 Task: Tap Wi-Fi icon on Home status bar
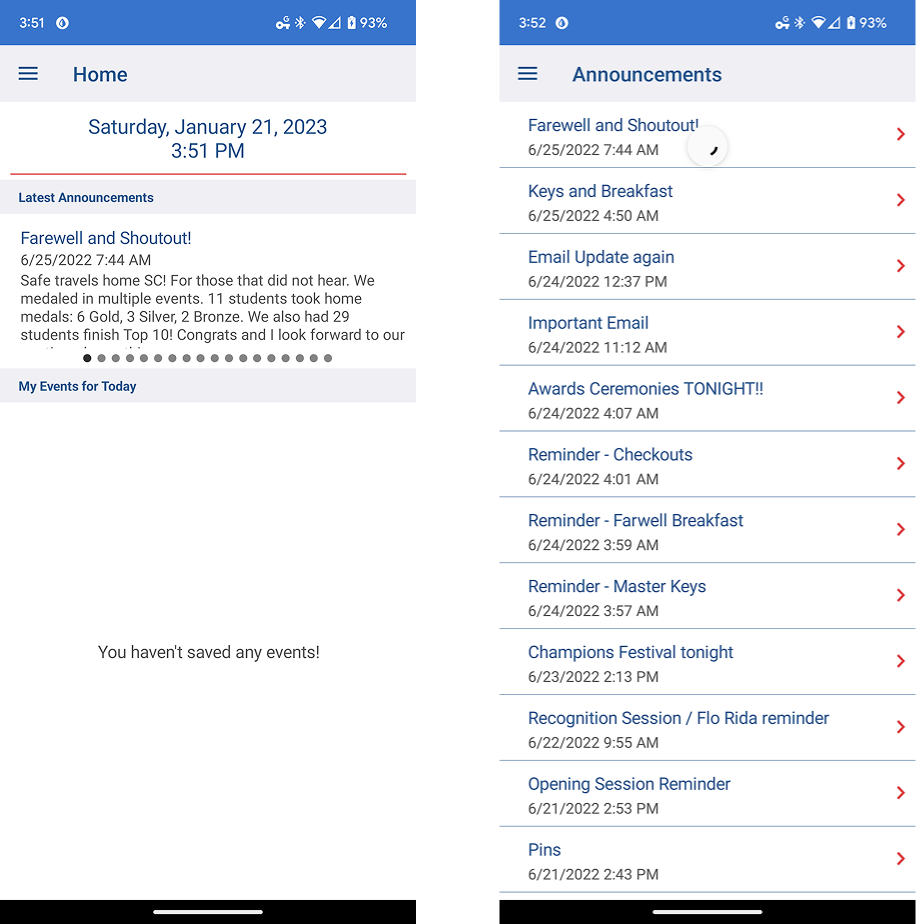coord(319,23)
